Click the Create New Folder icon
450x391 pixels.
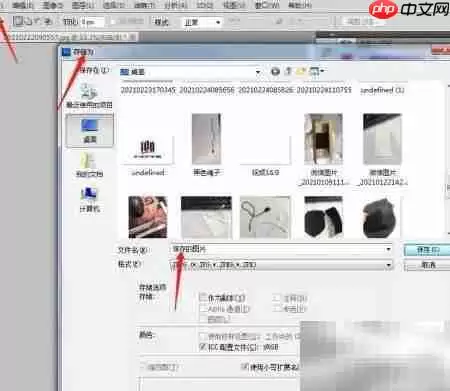click(x=301, y=71)
